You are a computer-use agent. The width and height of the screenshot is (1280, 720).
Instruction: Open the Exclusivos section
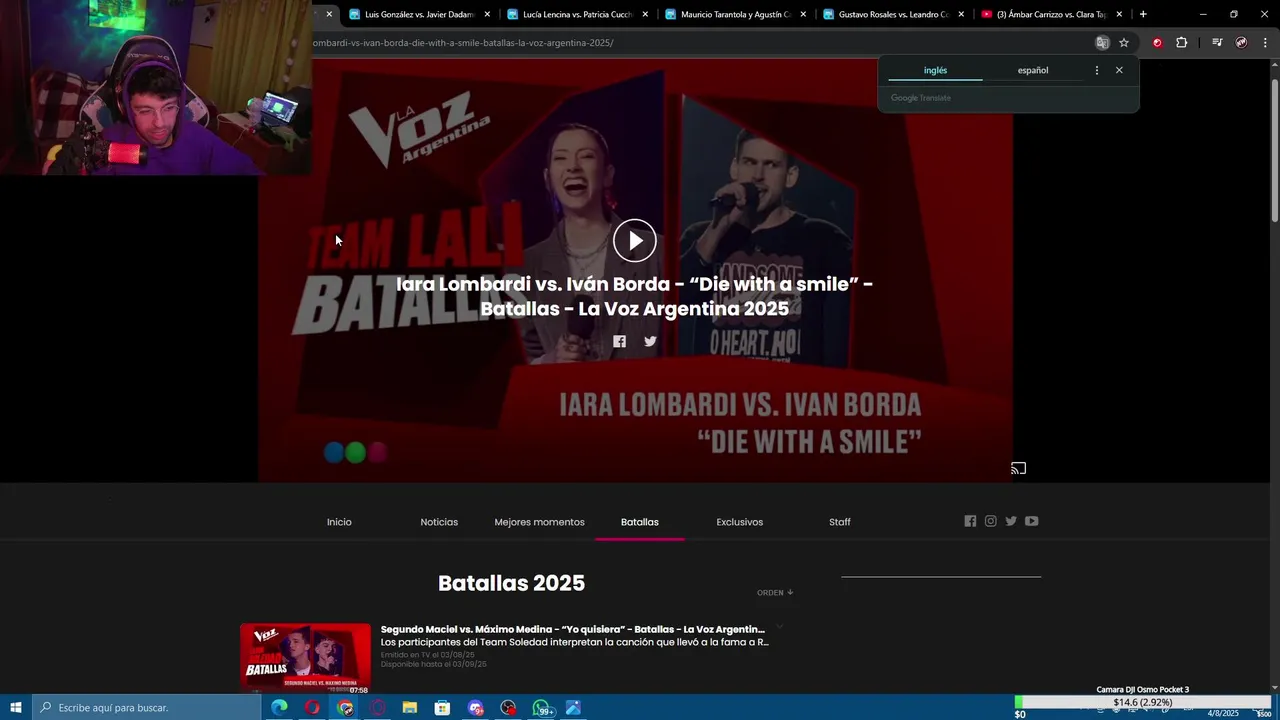739,522
